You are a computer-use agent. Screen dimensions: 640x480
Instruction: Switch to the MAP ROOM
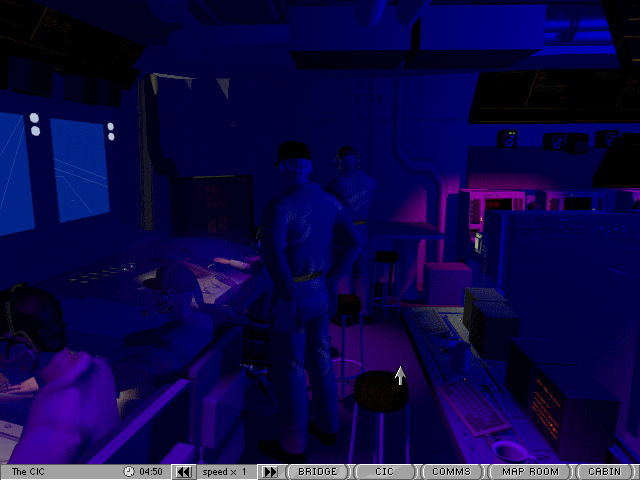tap(530, 472)
